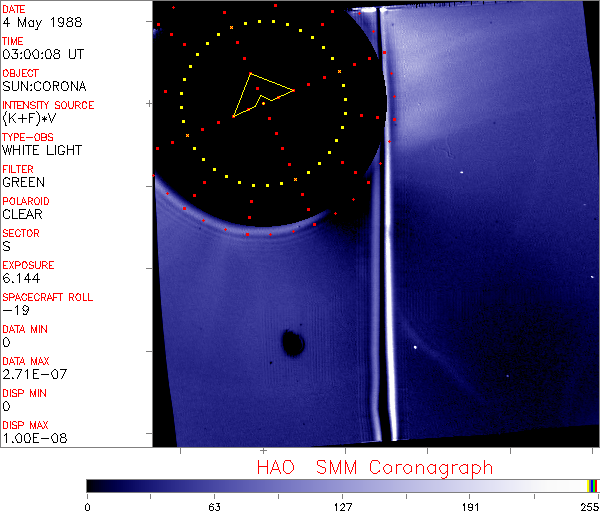The width and height of the screenshot is (600, 512).
Task: Select the display max value 1.00E-08
Action: tap(31, 438)
